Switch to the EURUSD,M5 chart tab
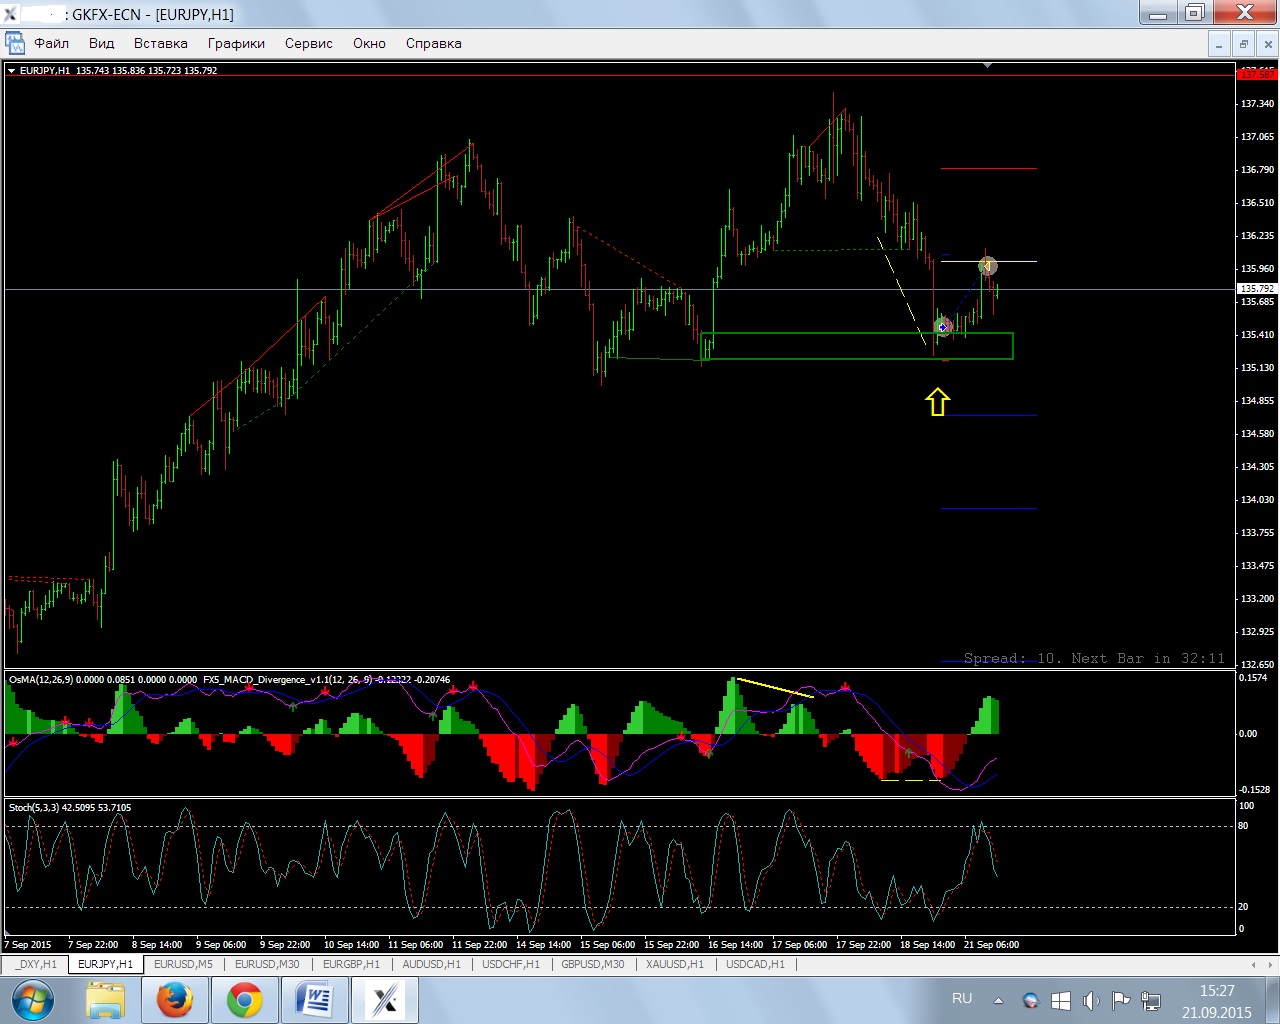Image resolution: width=1280 pixels, height=1024 pixels. click(x=183, y=964)
